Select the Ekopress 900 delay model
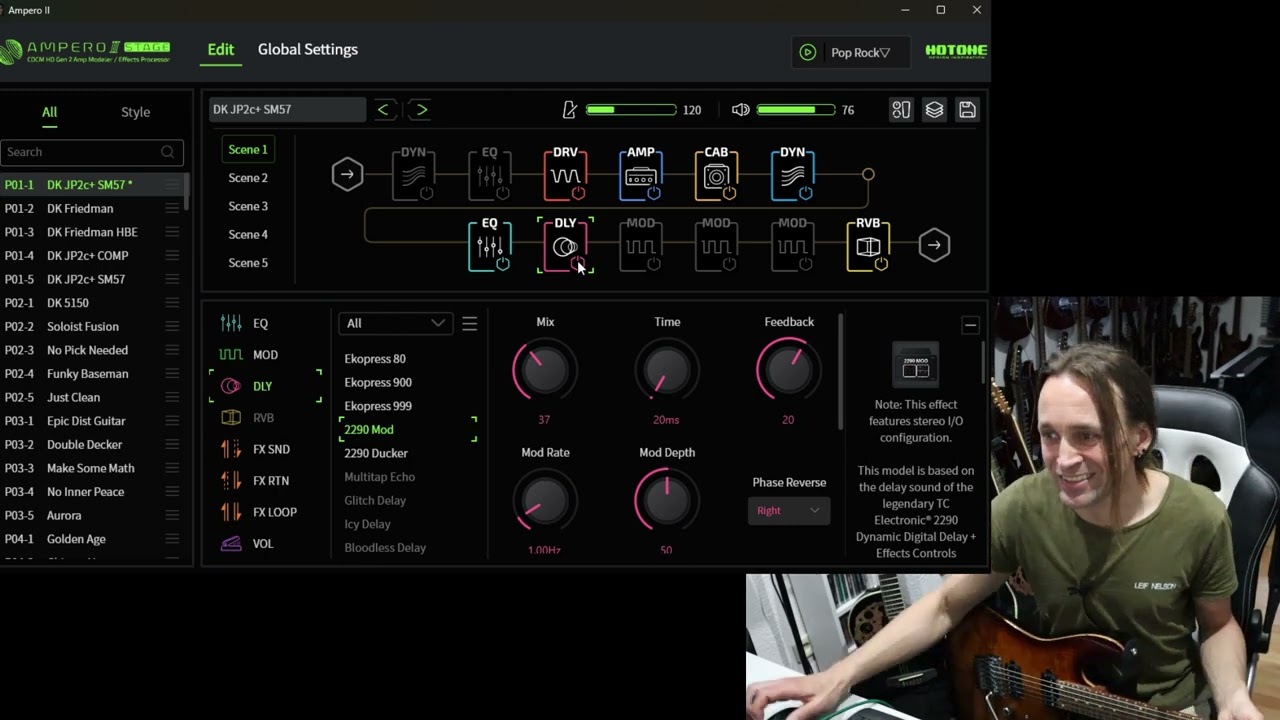 pyautogui.click(x=378, y=382)
